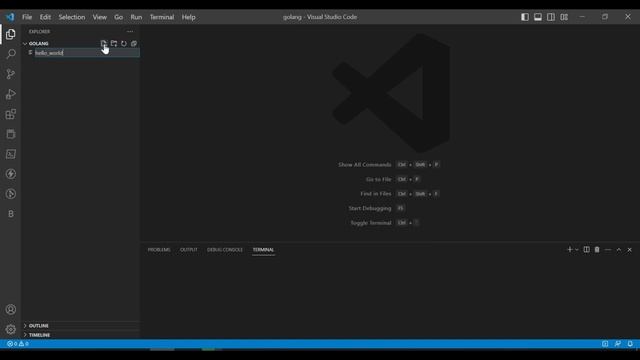Kill terminal with trash icon

597,249
